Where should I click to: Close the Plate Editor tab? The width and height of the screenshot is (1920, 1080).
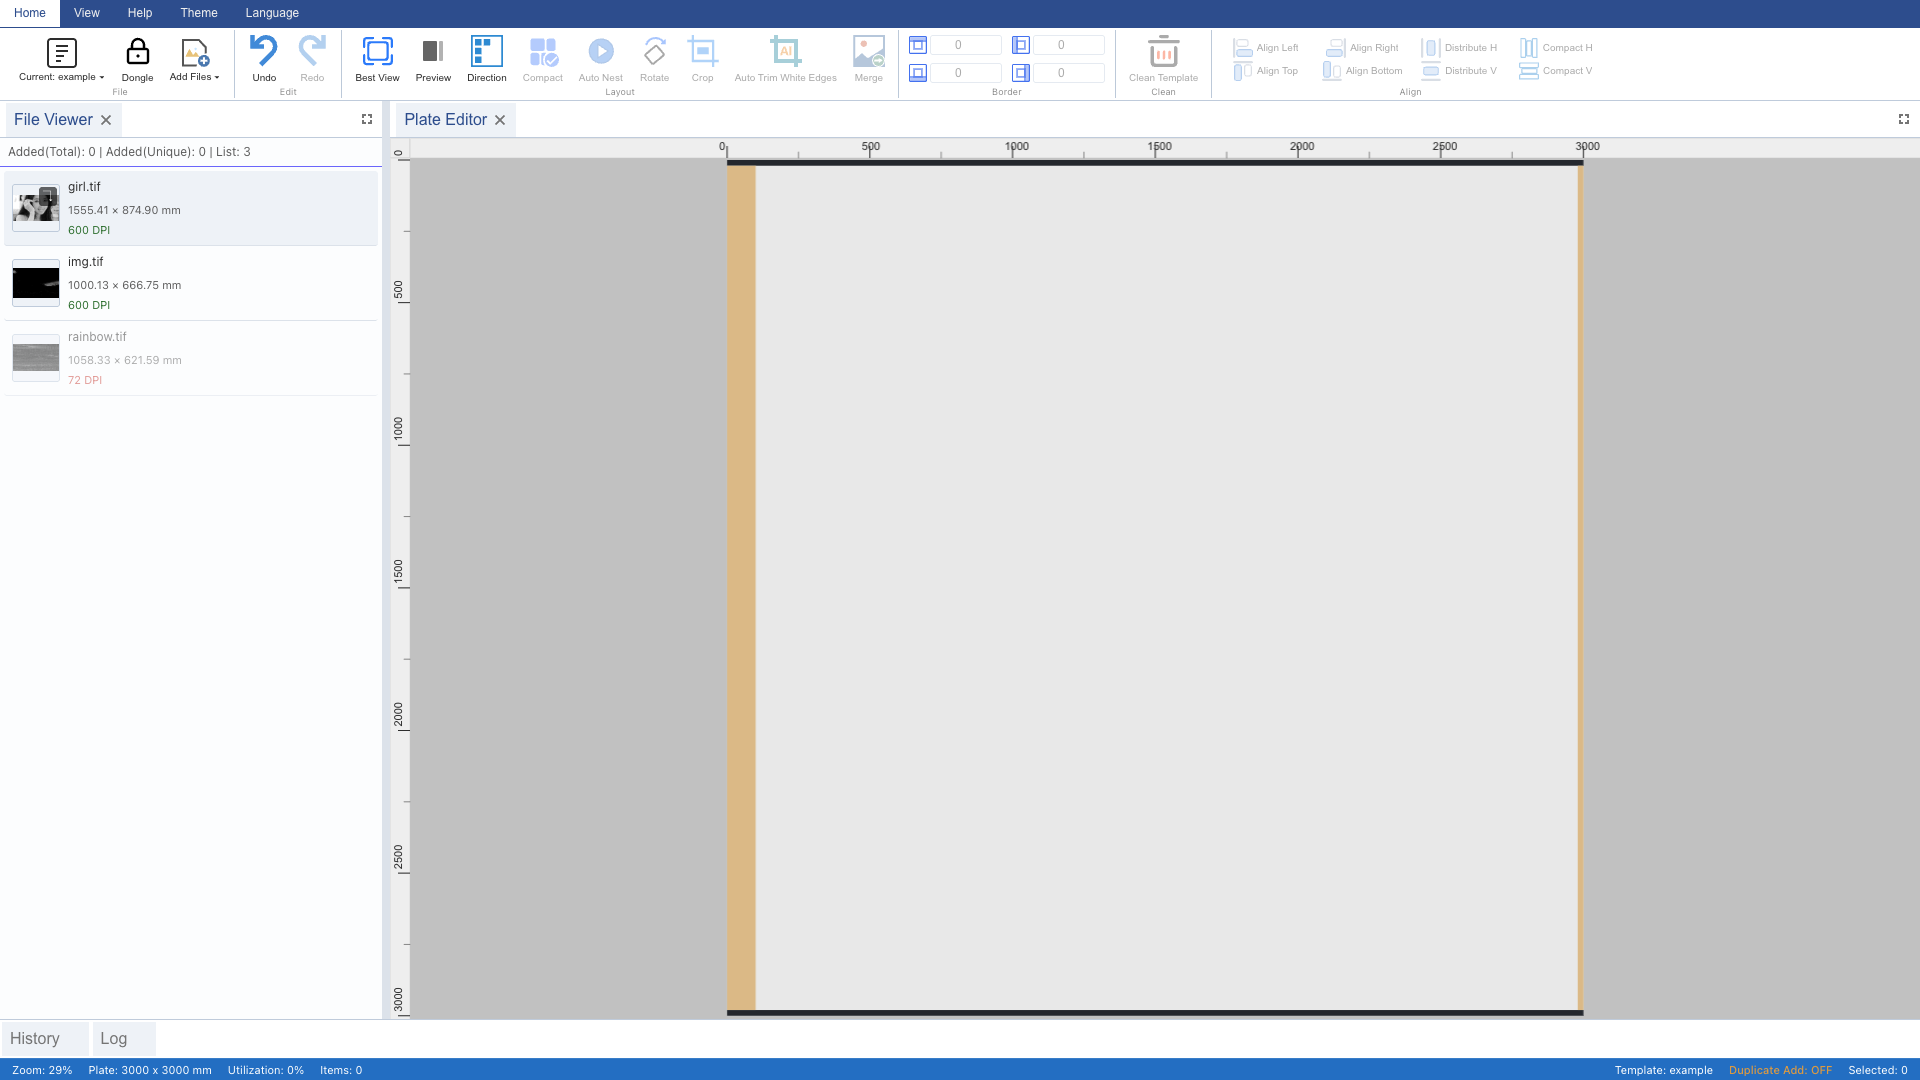point(500,120)
